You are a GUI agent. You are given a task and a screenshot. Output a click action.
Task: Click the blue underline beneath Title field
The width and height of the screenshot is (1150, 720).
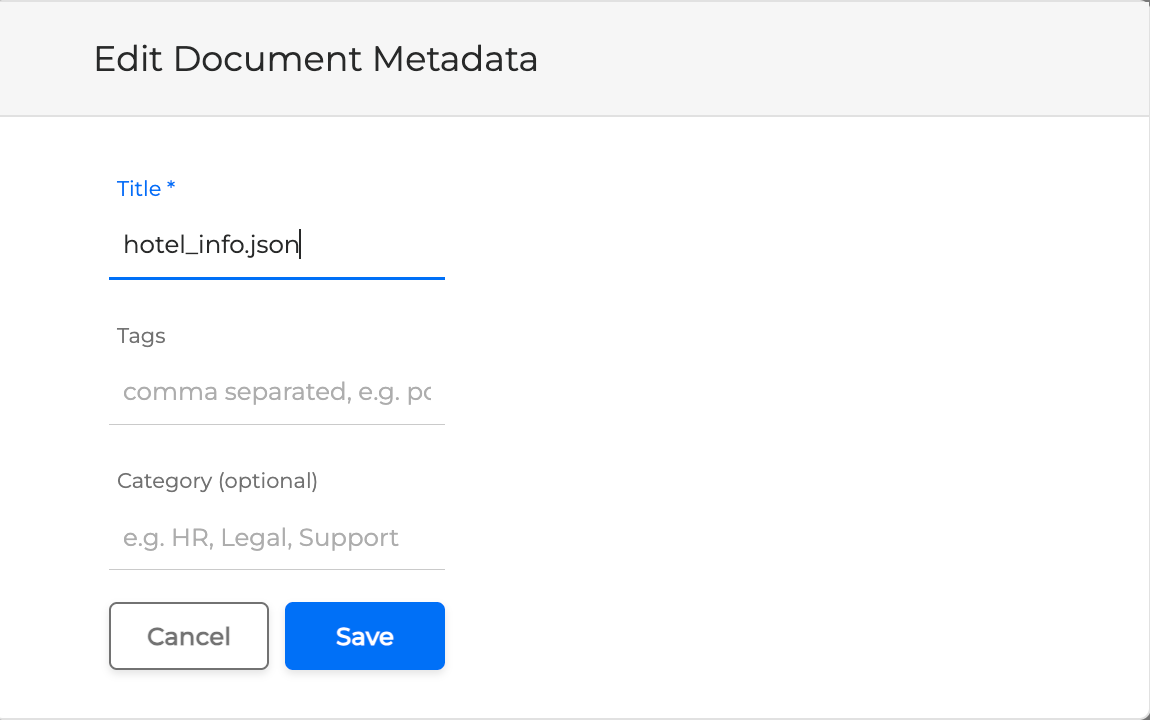pos(276,278)
